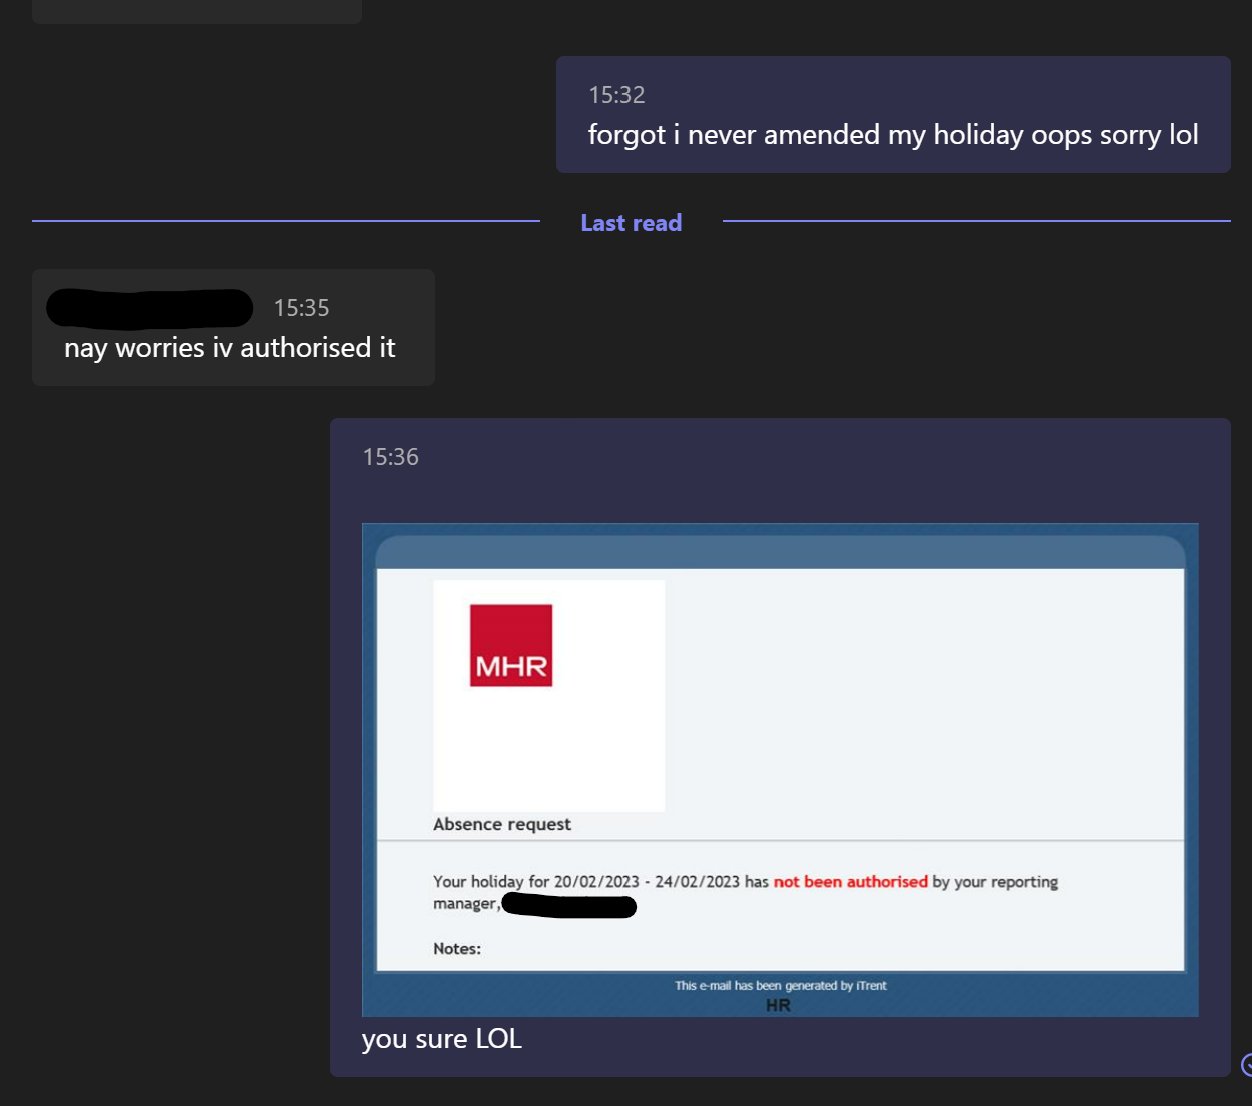Click the holiday dates 20/02/2023 - 24/02/2023
The height and width of the screenshot is (1106, 1252).
646,882
